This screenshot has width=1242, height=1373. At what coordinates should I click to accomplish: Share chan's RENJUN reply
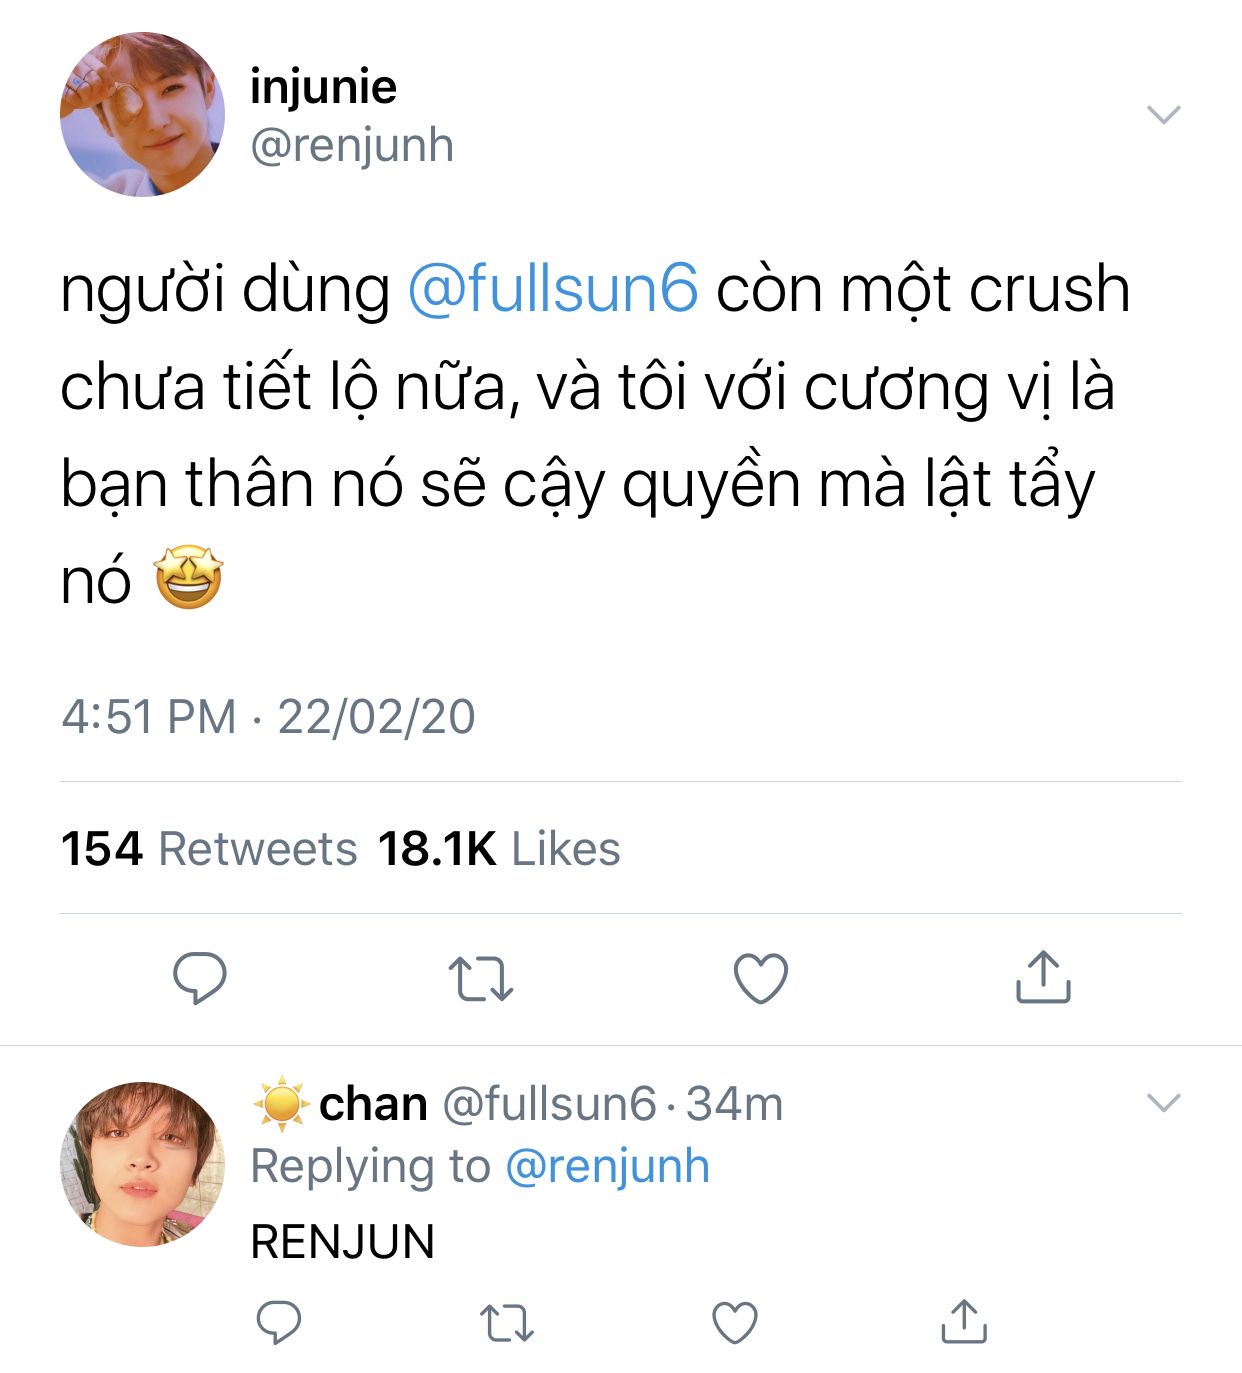tap(964, 1321)
